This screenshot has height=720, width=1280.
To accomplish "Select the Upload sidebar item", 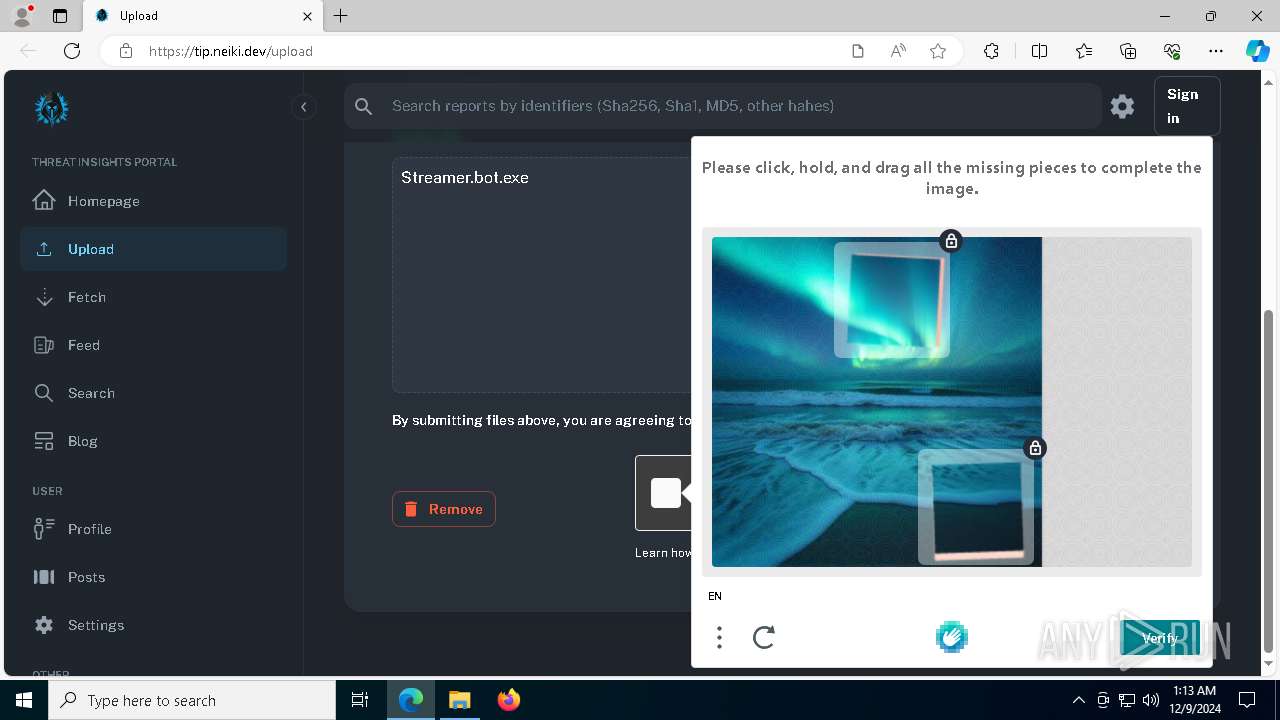I will pyautogui.click(x=153, y=249).
